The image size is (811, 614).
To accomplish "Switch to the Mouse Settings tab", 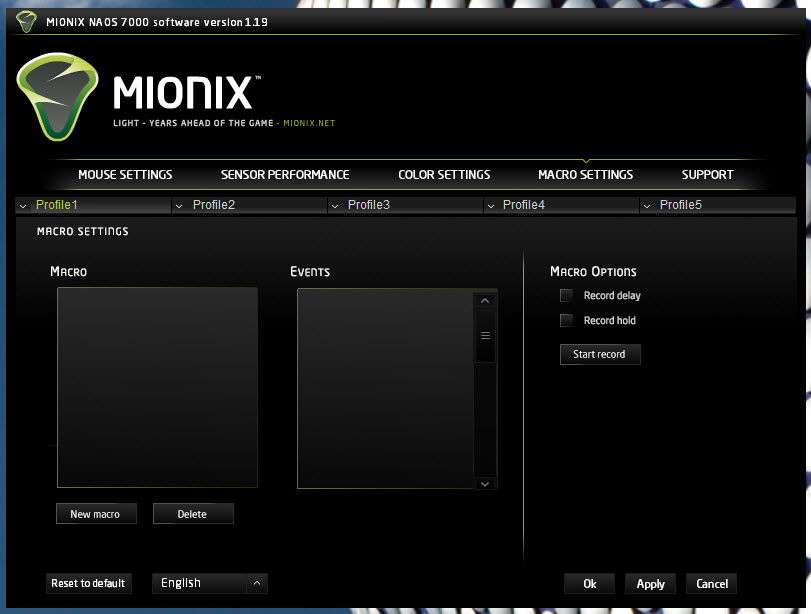I will [x=125, y=175].
